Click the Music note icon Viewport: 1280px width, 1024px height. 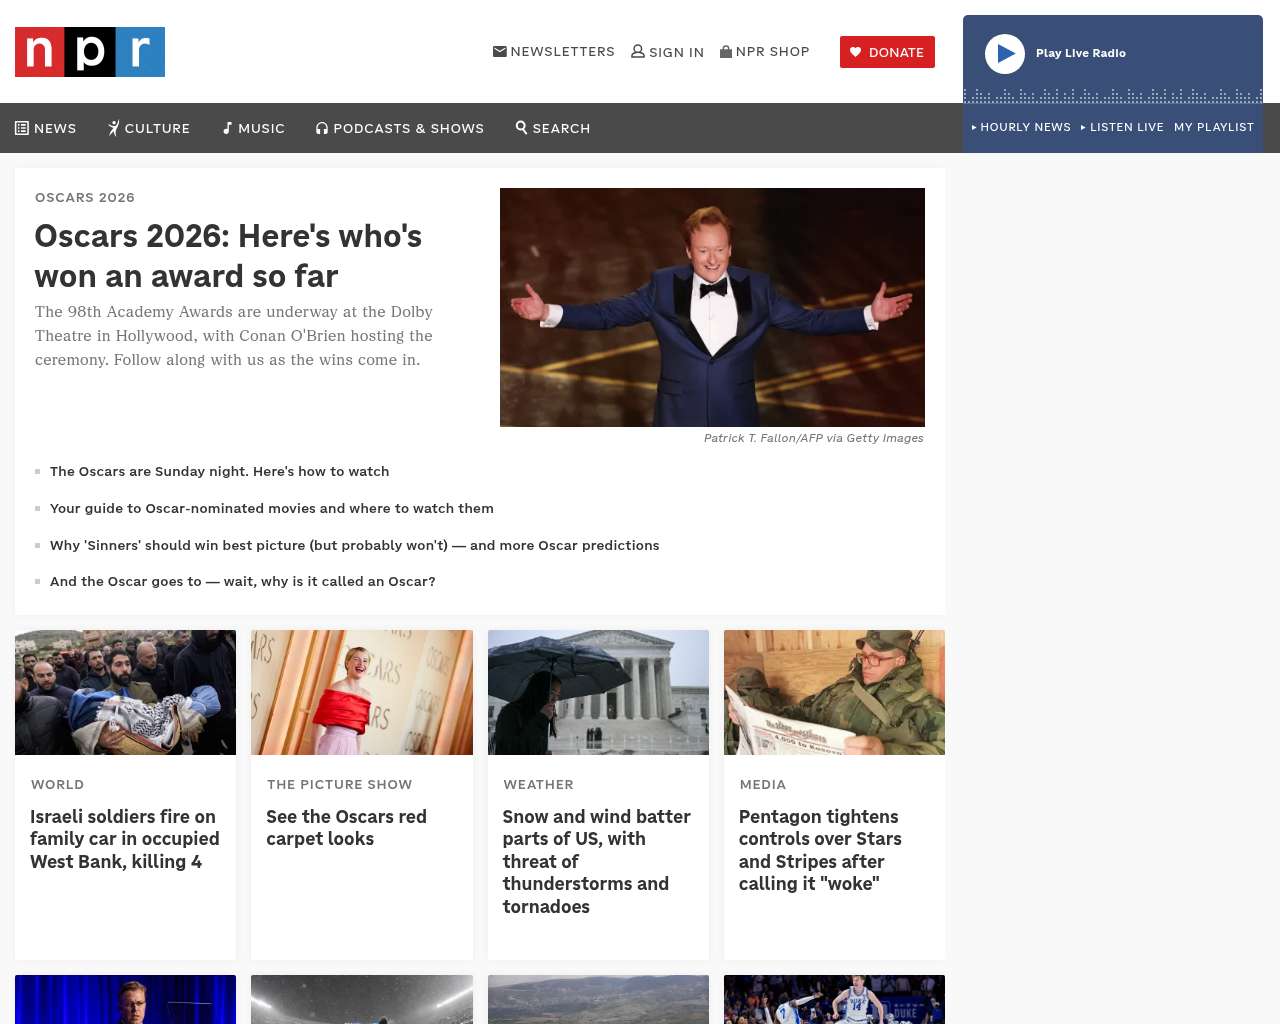tap(227, 128)
